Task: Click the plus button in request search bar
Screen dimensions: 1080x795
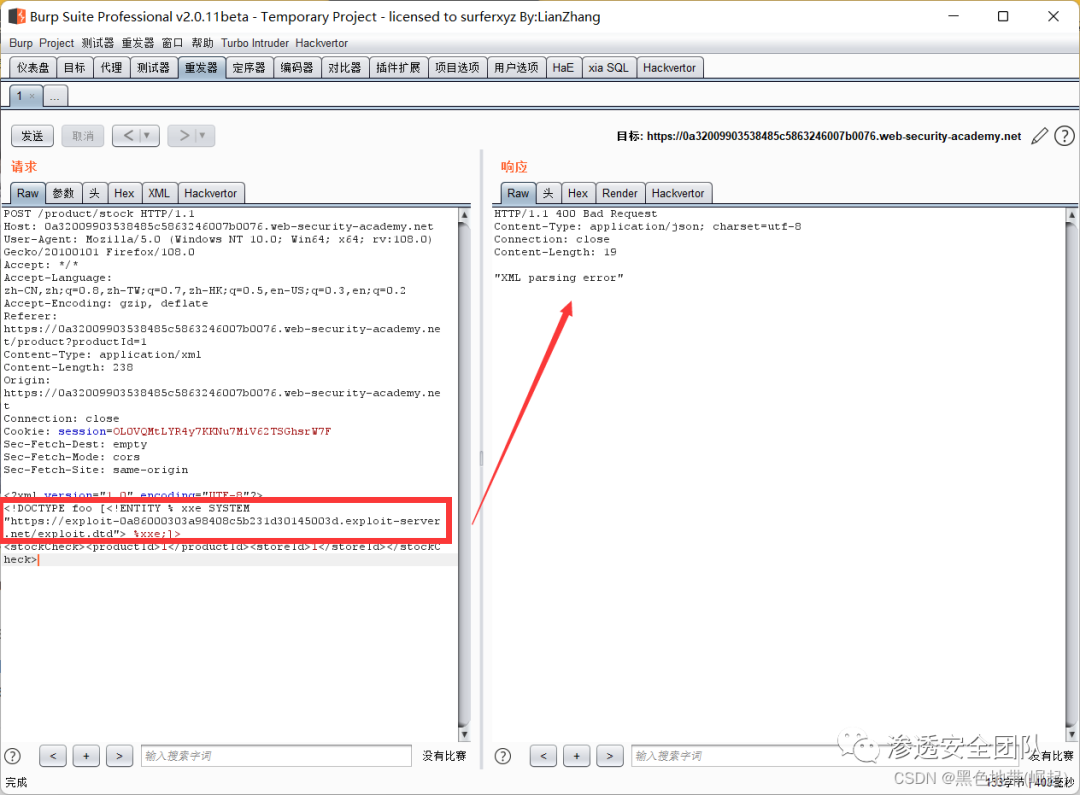Action: click(x=86, y=756)
